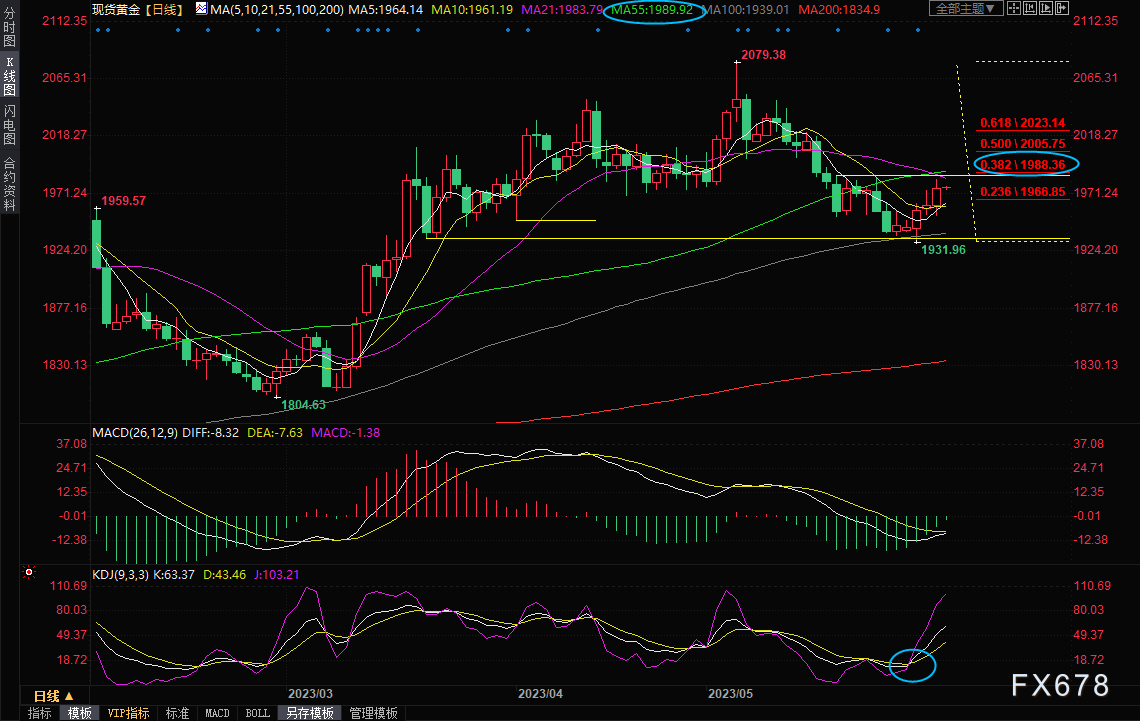The width and height of the screenshot is (1140, 721).
Task: Apply the 标准 template
Action: click(x=177, y=713)
